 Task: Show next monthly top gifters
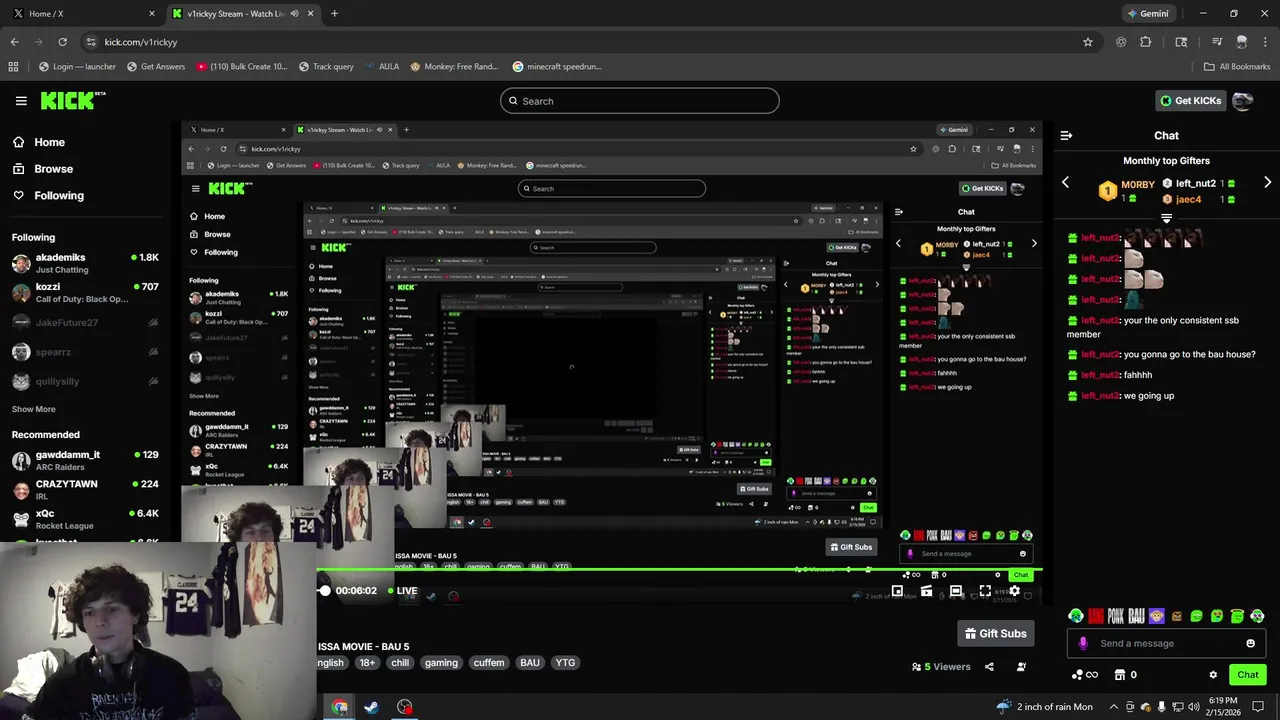coord(1267,183)
